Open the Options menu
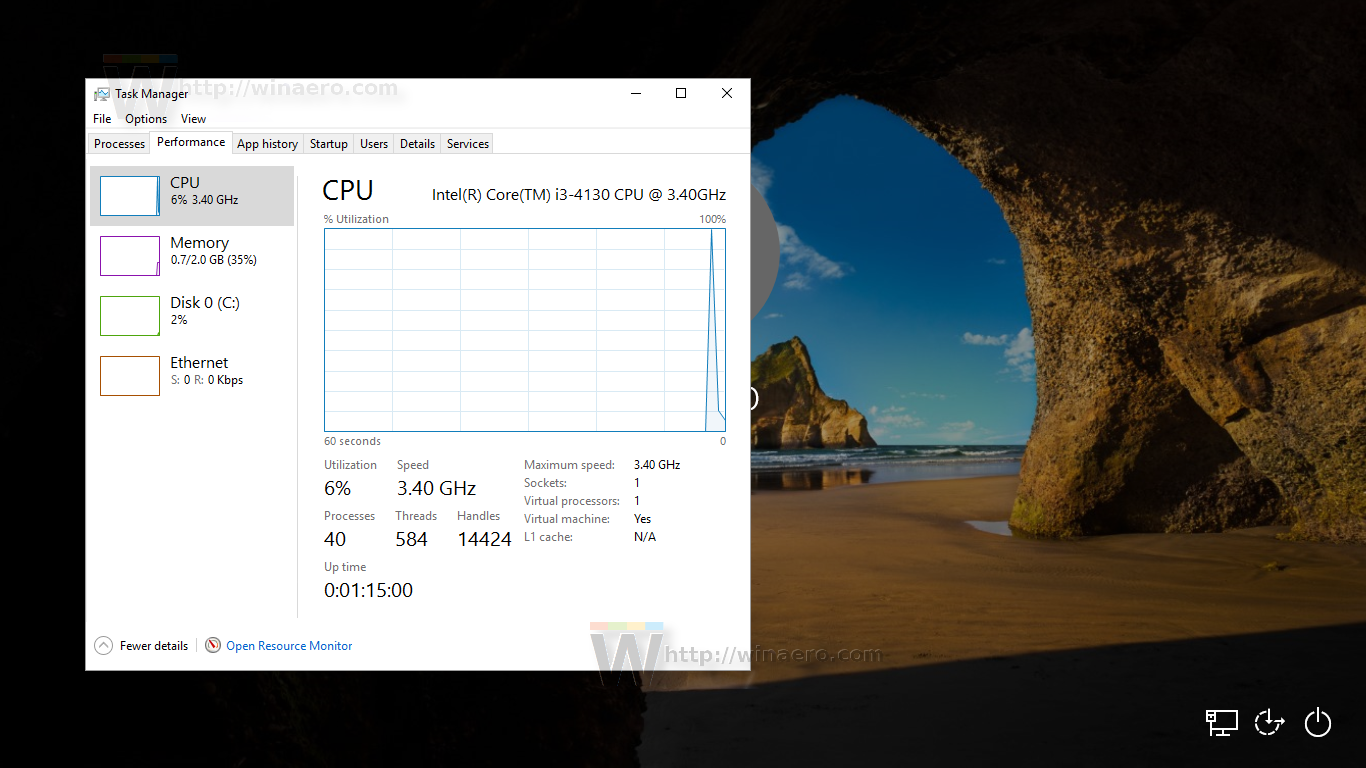The width and height of the screenshot is (1366, 768). [x=145, y=118]
